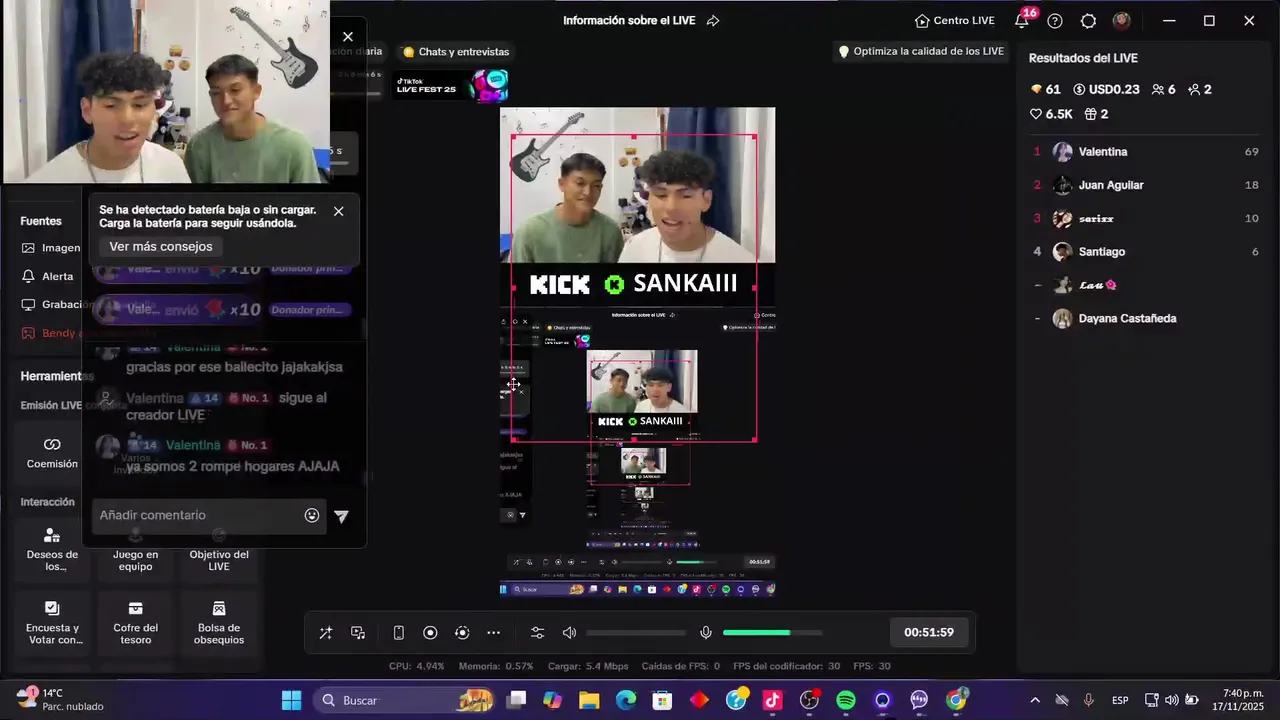Open the Centro LIVE link
The height and width of the screenshot is (720, 1280).
[954, 20]
